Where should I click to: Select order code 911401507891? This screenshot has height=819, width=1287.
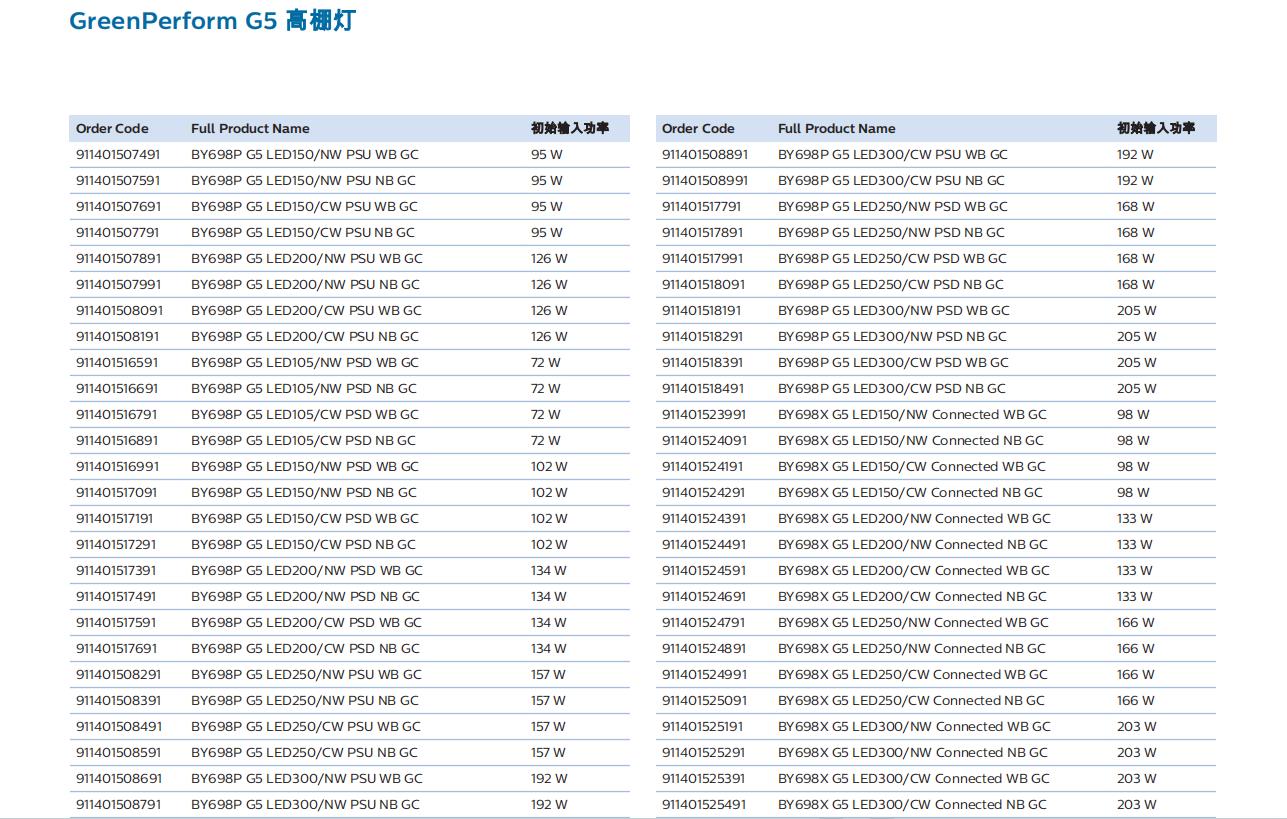click(118, 259)
